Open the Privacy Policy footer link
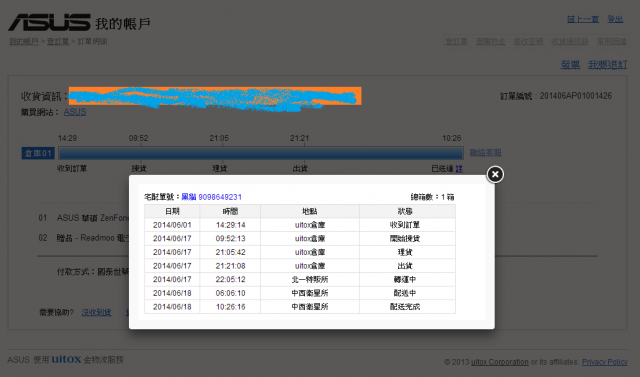Image resolution: width=640 pixels, height=377 pixels. (x=604, y=362)
